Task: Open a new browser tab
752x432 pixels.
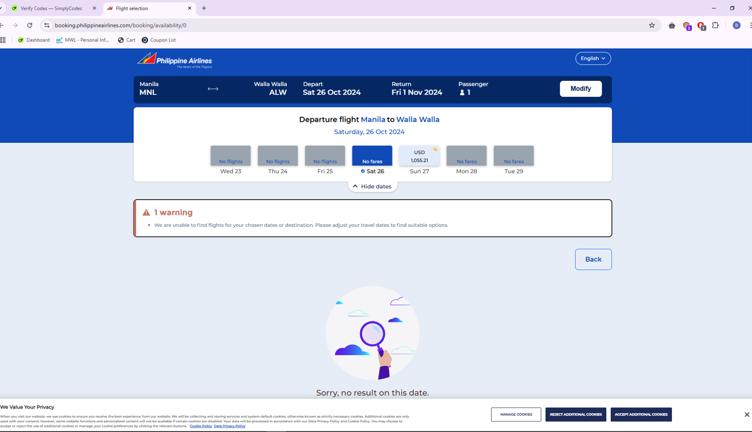Action: (x=204, y=8)
